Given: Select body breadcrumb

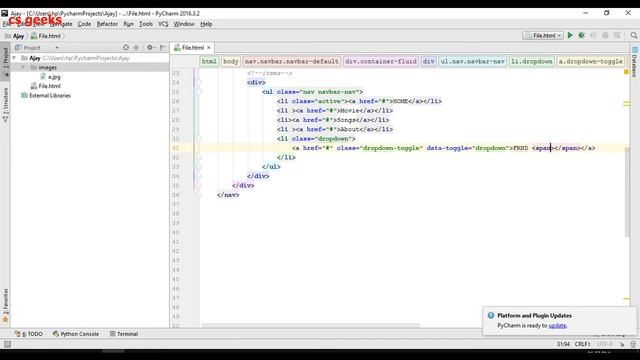Looking at the screenshot, I should tap(231, 61).
